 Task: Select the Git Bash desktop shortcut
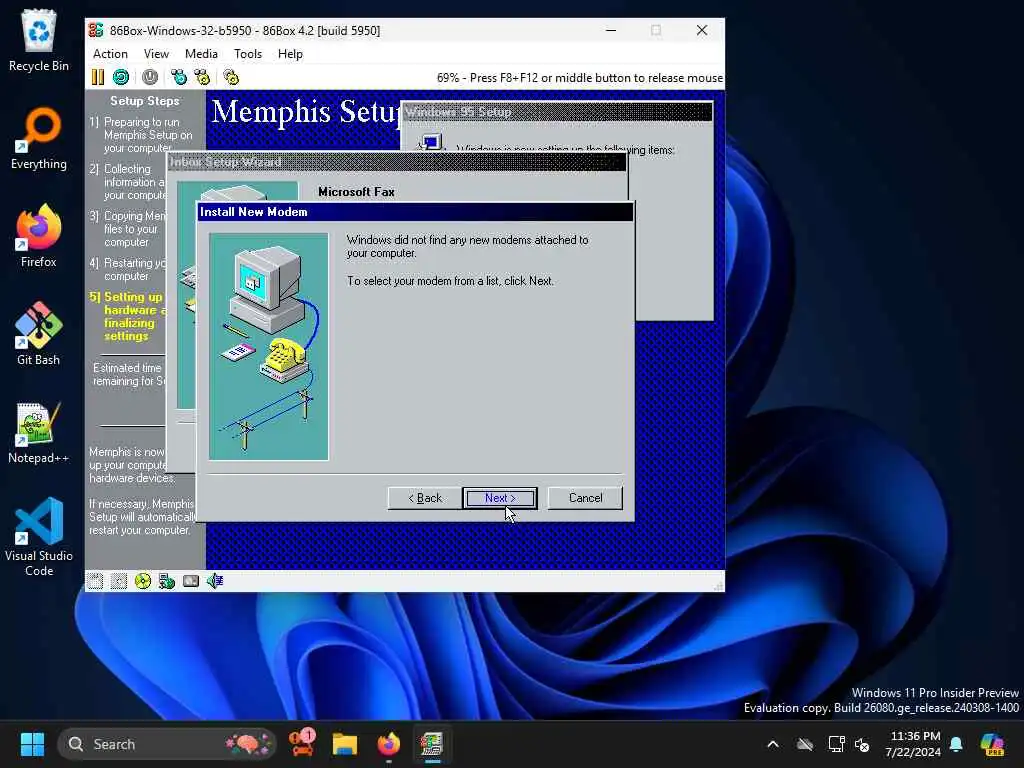tap(39, 334)
